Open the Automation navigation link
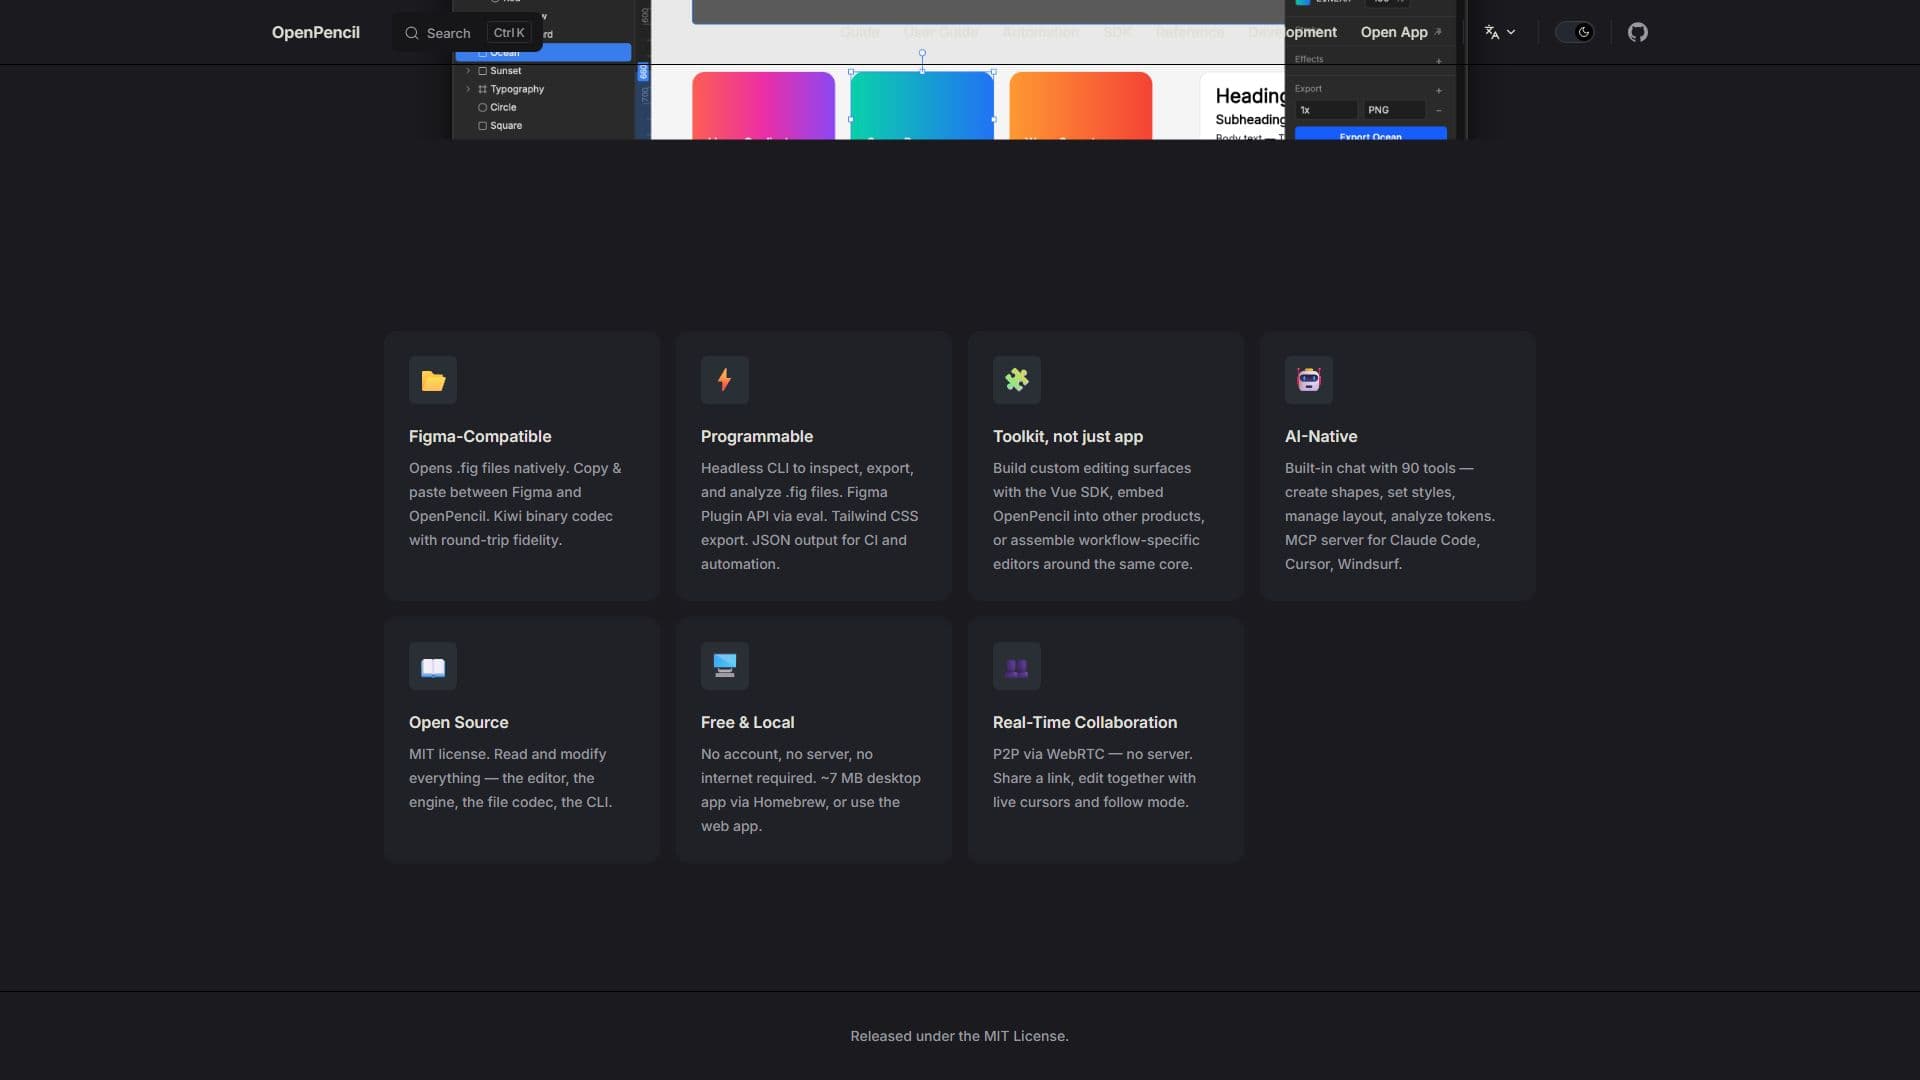 [1040, 32]
